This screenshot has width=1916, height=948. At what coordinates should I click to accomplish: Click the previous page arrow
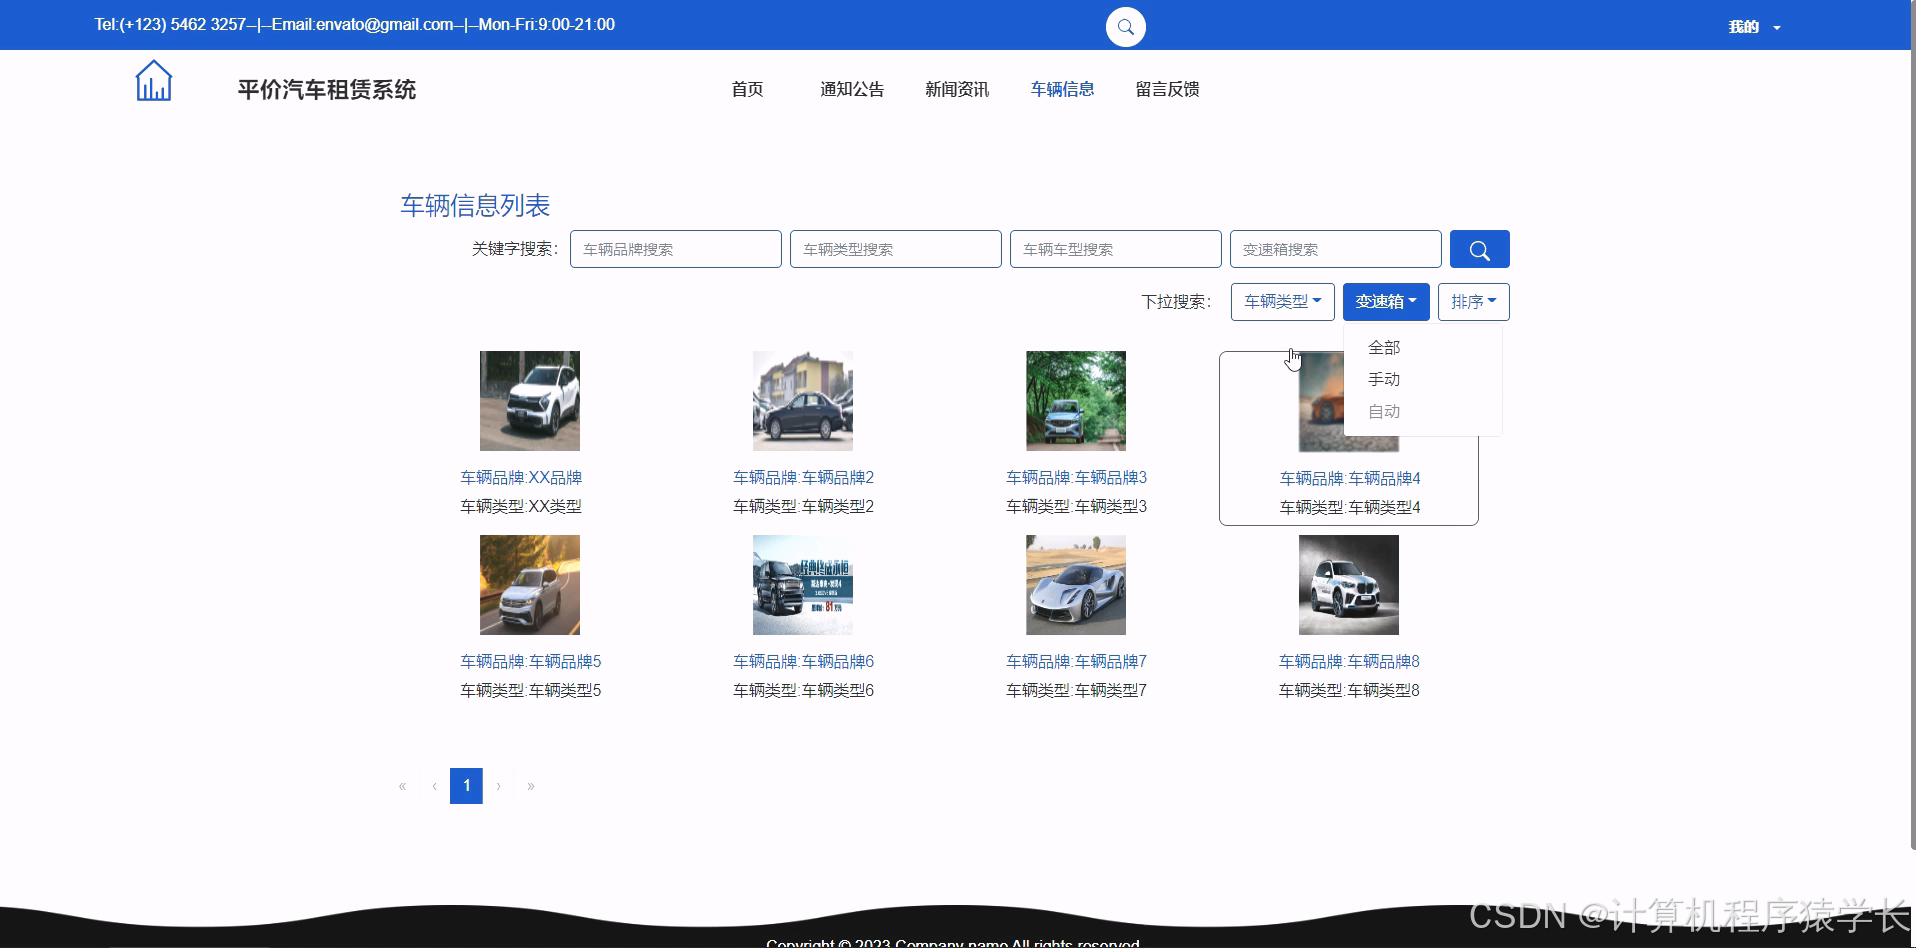434,786
